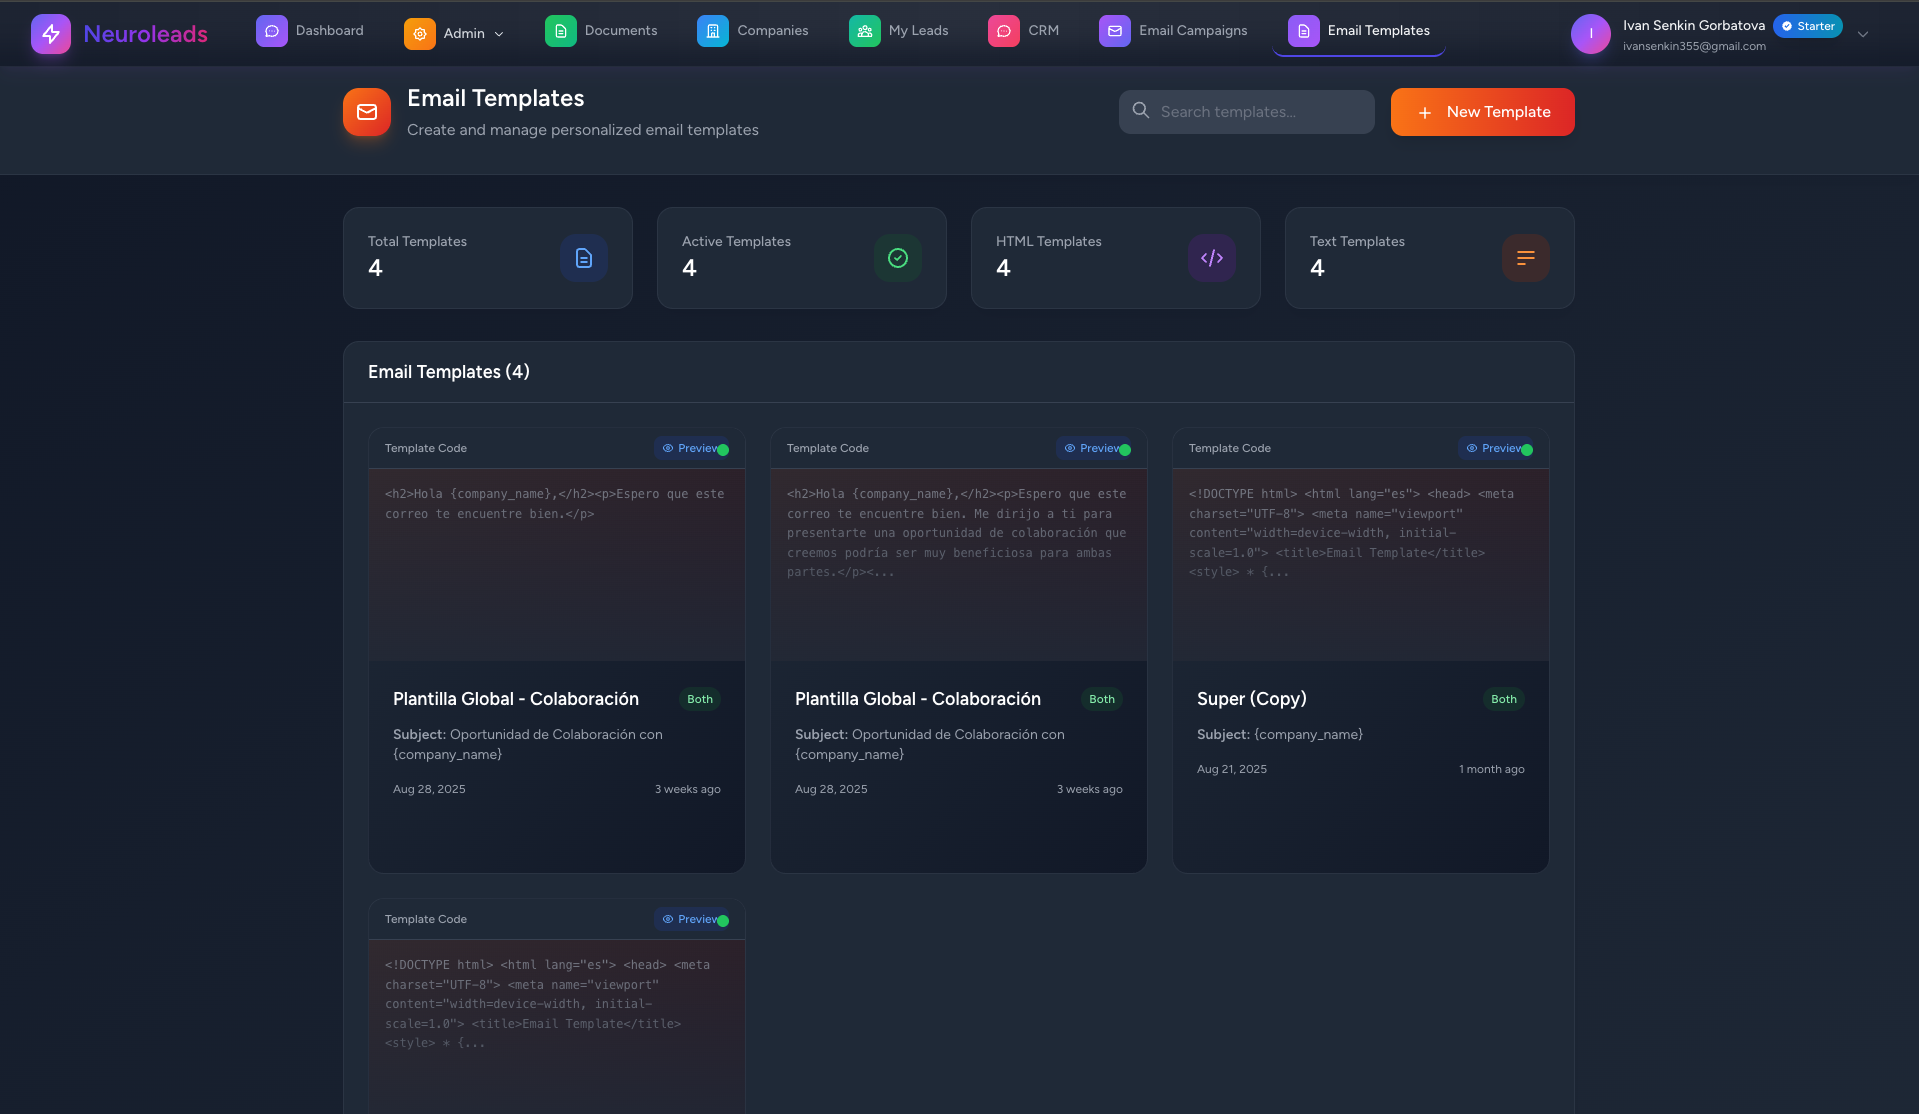This screenshot has width=1919, height=1114.
Task: Click the orange Admin gear icon
Action: point(420,33)
